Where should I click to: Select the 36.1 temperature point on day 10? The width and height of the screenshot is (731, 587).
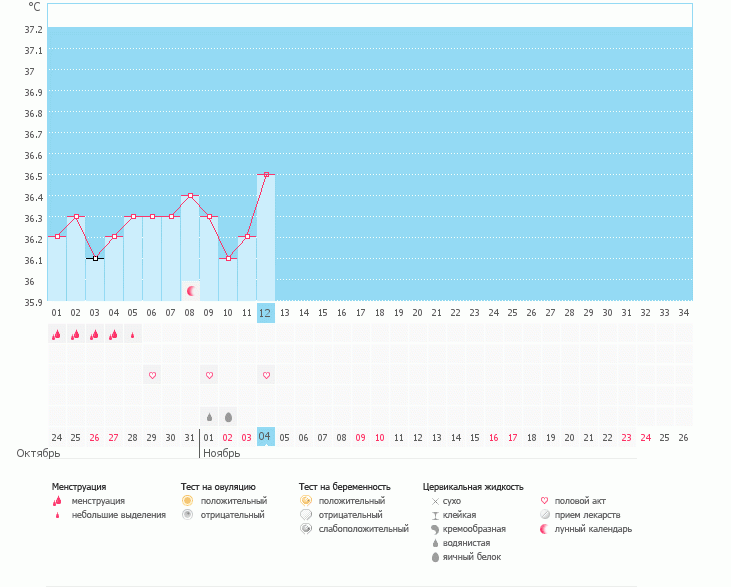[228, 258]
